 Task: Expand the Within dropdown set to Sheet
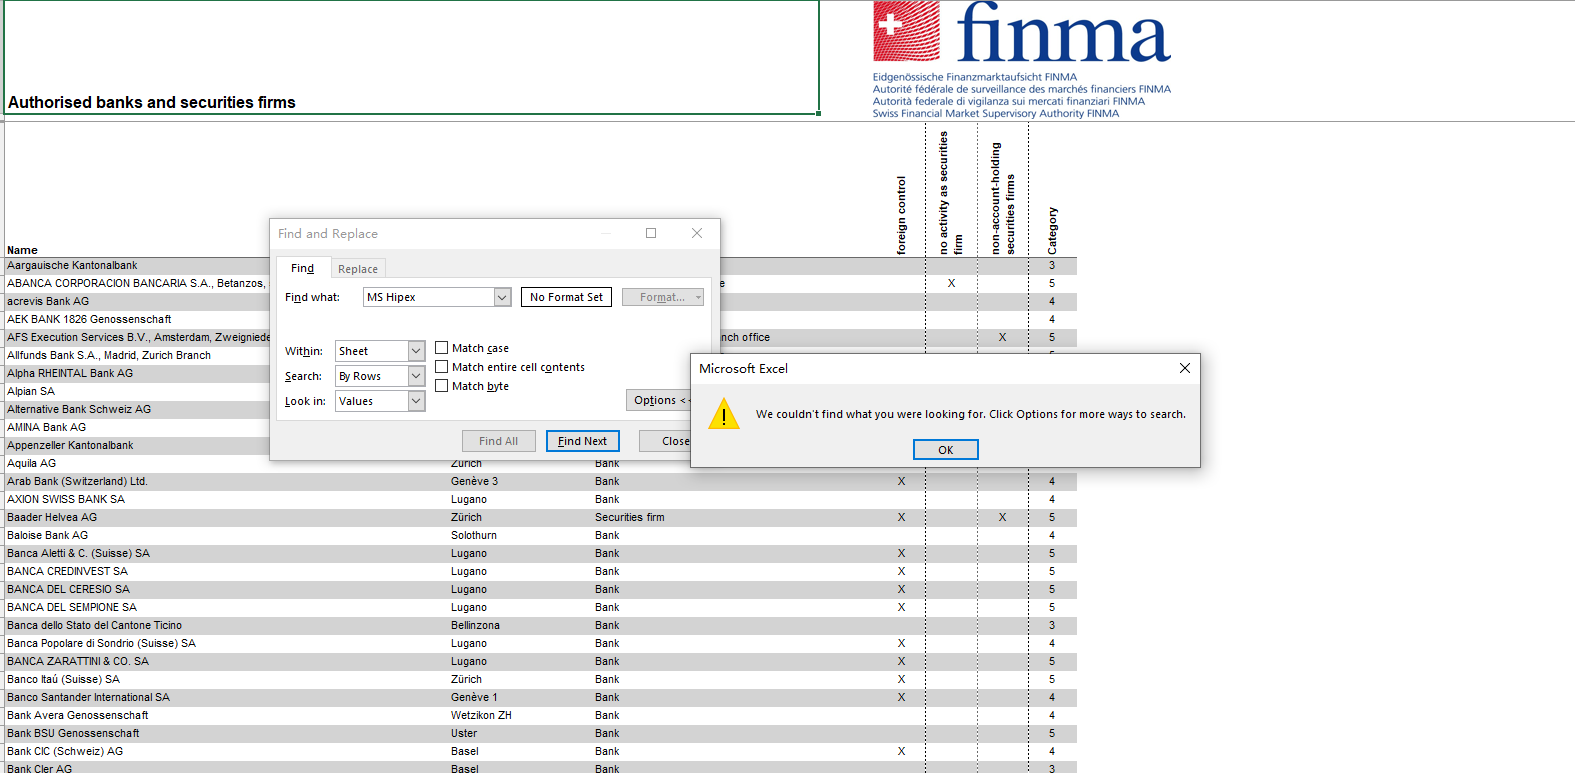tap(416, 351)
